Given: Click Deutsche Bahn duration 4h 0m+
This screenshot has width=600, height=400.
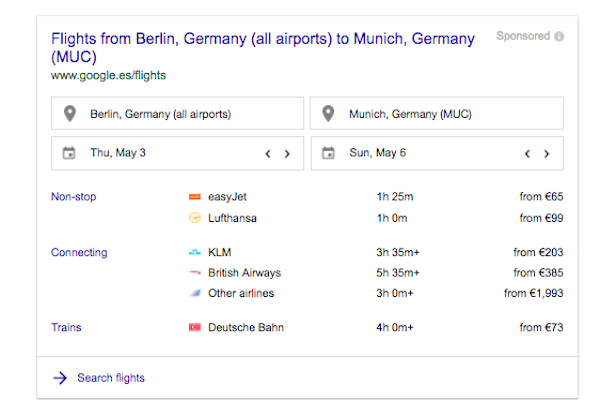Looking at the screenshot, I should coord(395,328).
